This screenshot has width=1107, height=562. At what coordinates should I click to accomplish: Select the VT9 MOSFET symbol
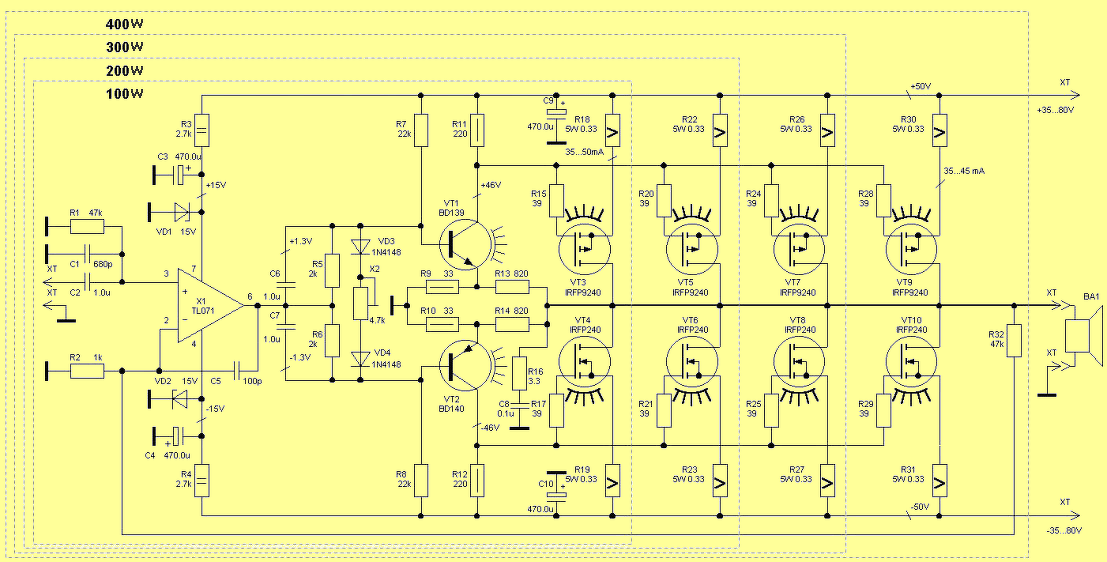pos(911,249)
